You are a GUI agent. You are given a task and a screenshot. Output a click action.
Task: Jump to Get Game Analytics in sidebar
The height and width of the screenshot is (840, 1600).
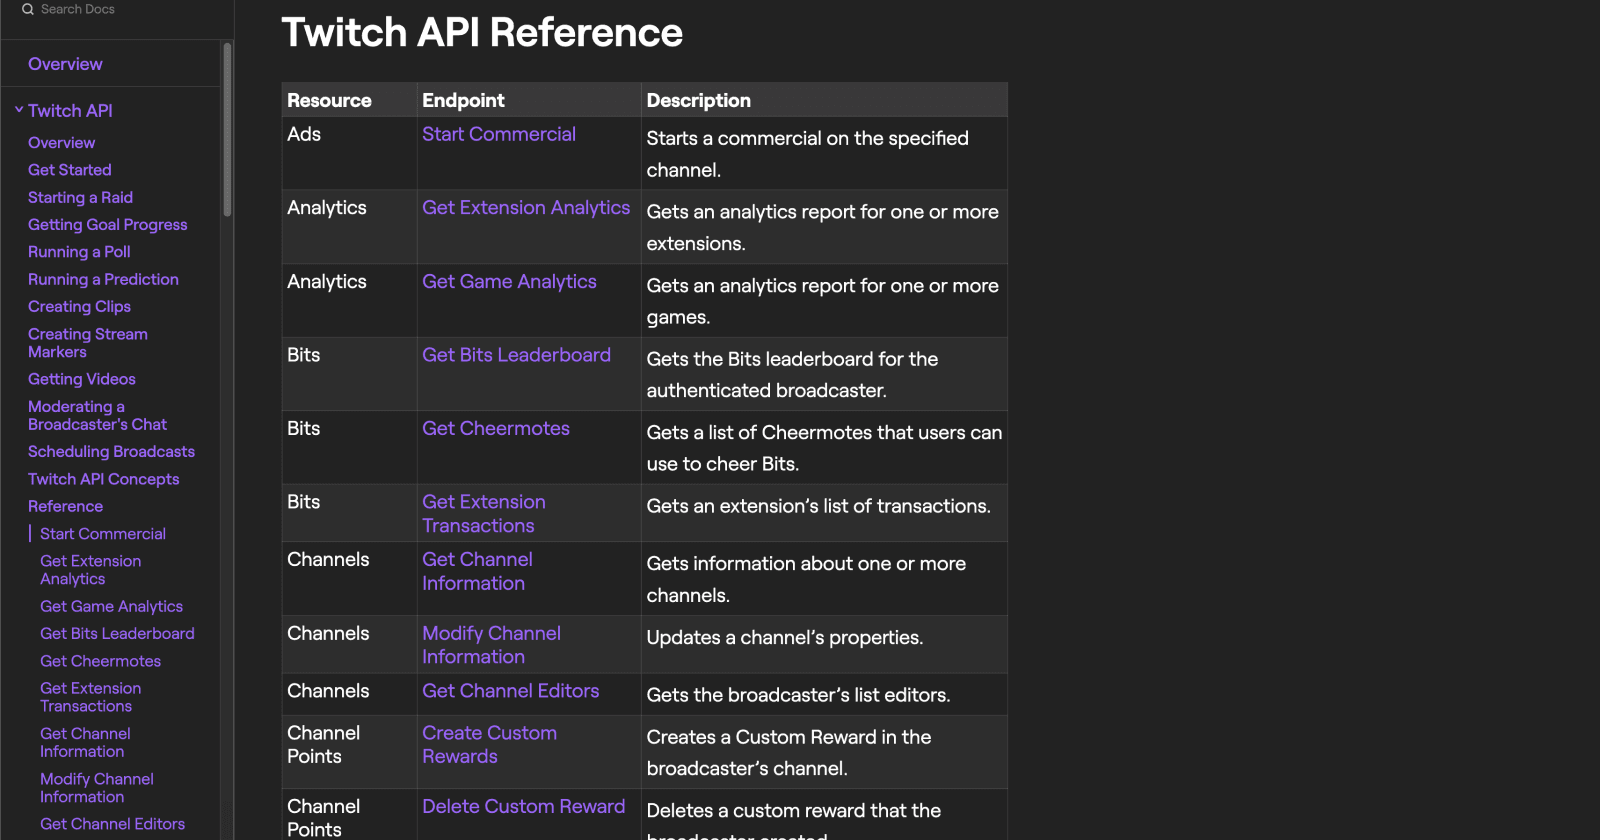click(x=111, y=606)
